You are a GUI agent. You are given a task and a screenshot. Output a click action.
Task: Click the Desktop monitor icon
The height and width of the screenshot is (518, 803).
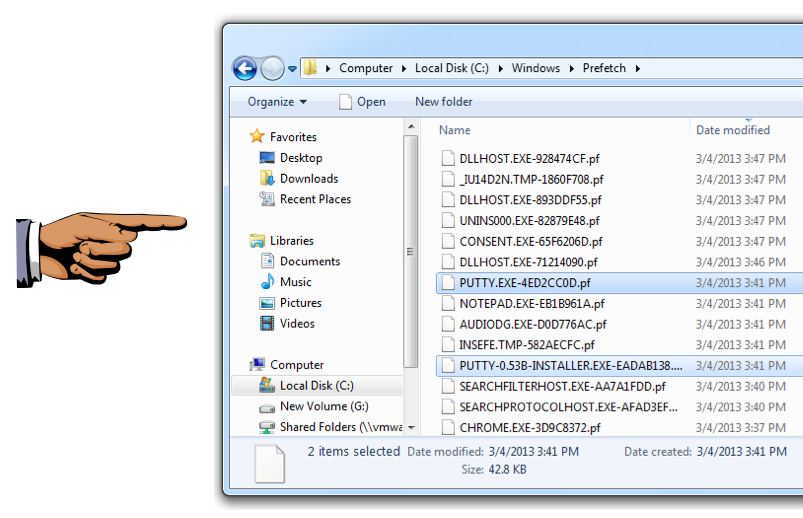click(x=267, y=157)
